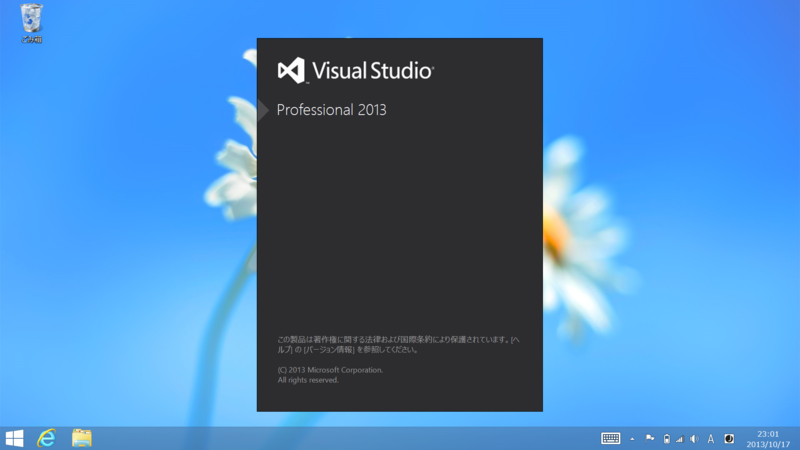This screenshot has height=450, width=800.
Task: Switch the IME input mode 'A' indicator
Action: [x=711, y=439]
